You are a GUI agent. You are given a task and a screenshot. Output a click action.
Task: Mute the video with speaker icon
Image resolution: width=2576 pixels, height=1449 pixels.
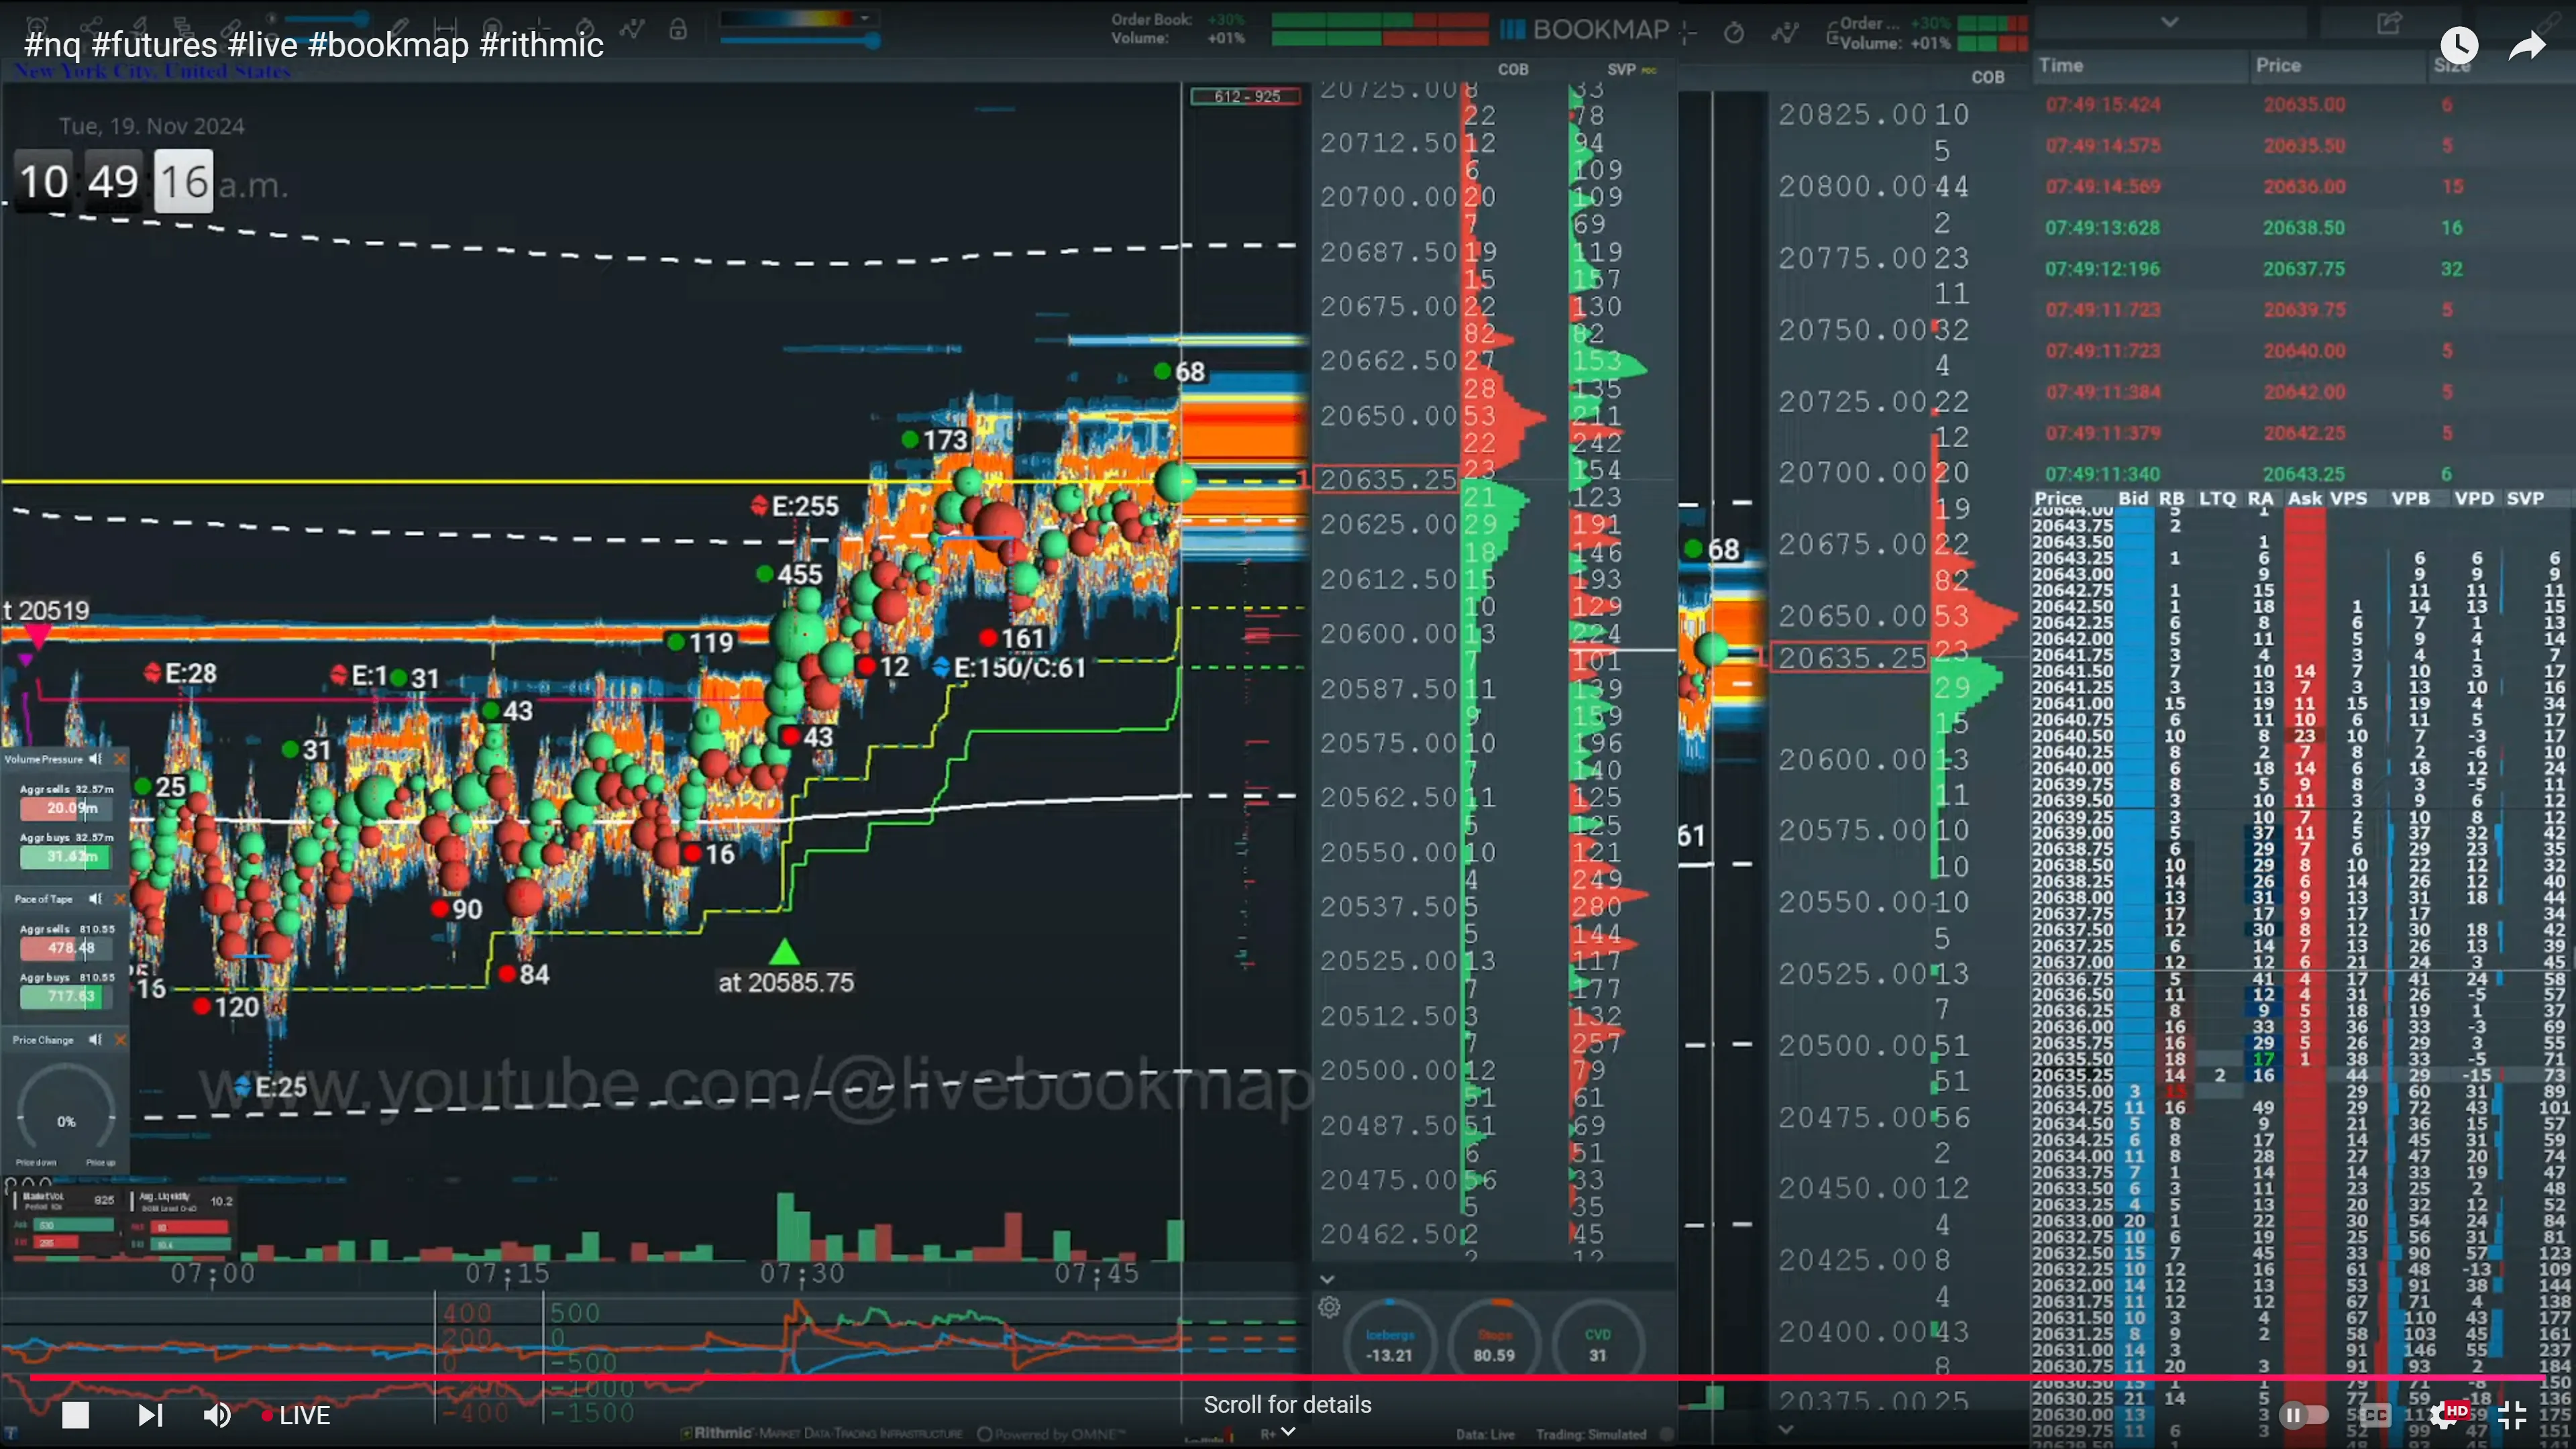217,1415
